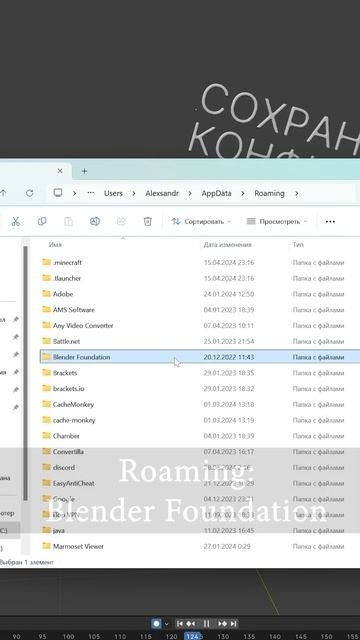Select the Any Video Converter folder name
This screenshot has width=360, height=640.
83,325
